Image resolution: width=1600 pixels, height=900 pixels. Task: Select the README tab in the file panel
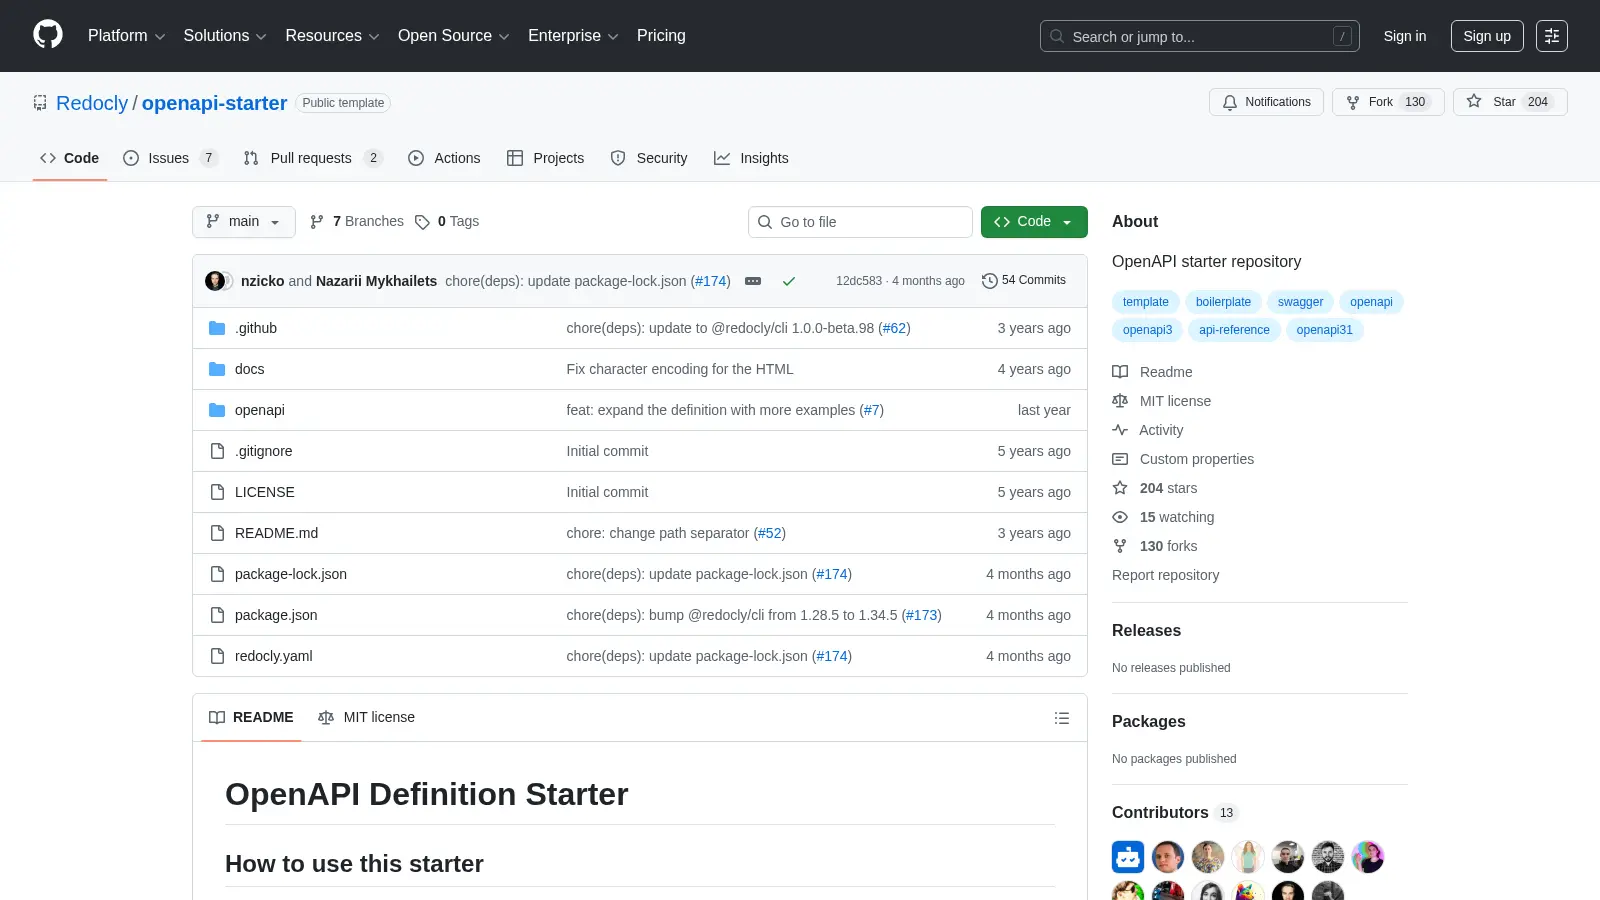pos(251,718)
